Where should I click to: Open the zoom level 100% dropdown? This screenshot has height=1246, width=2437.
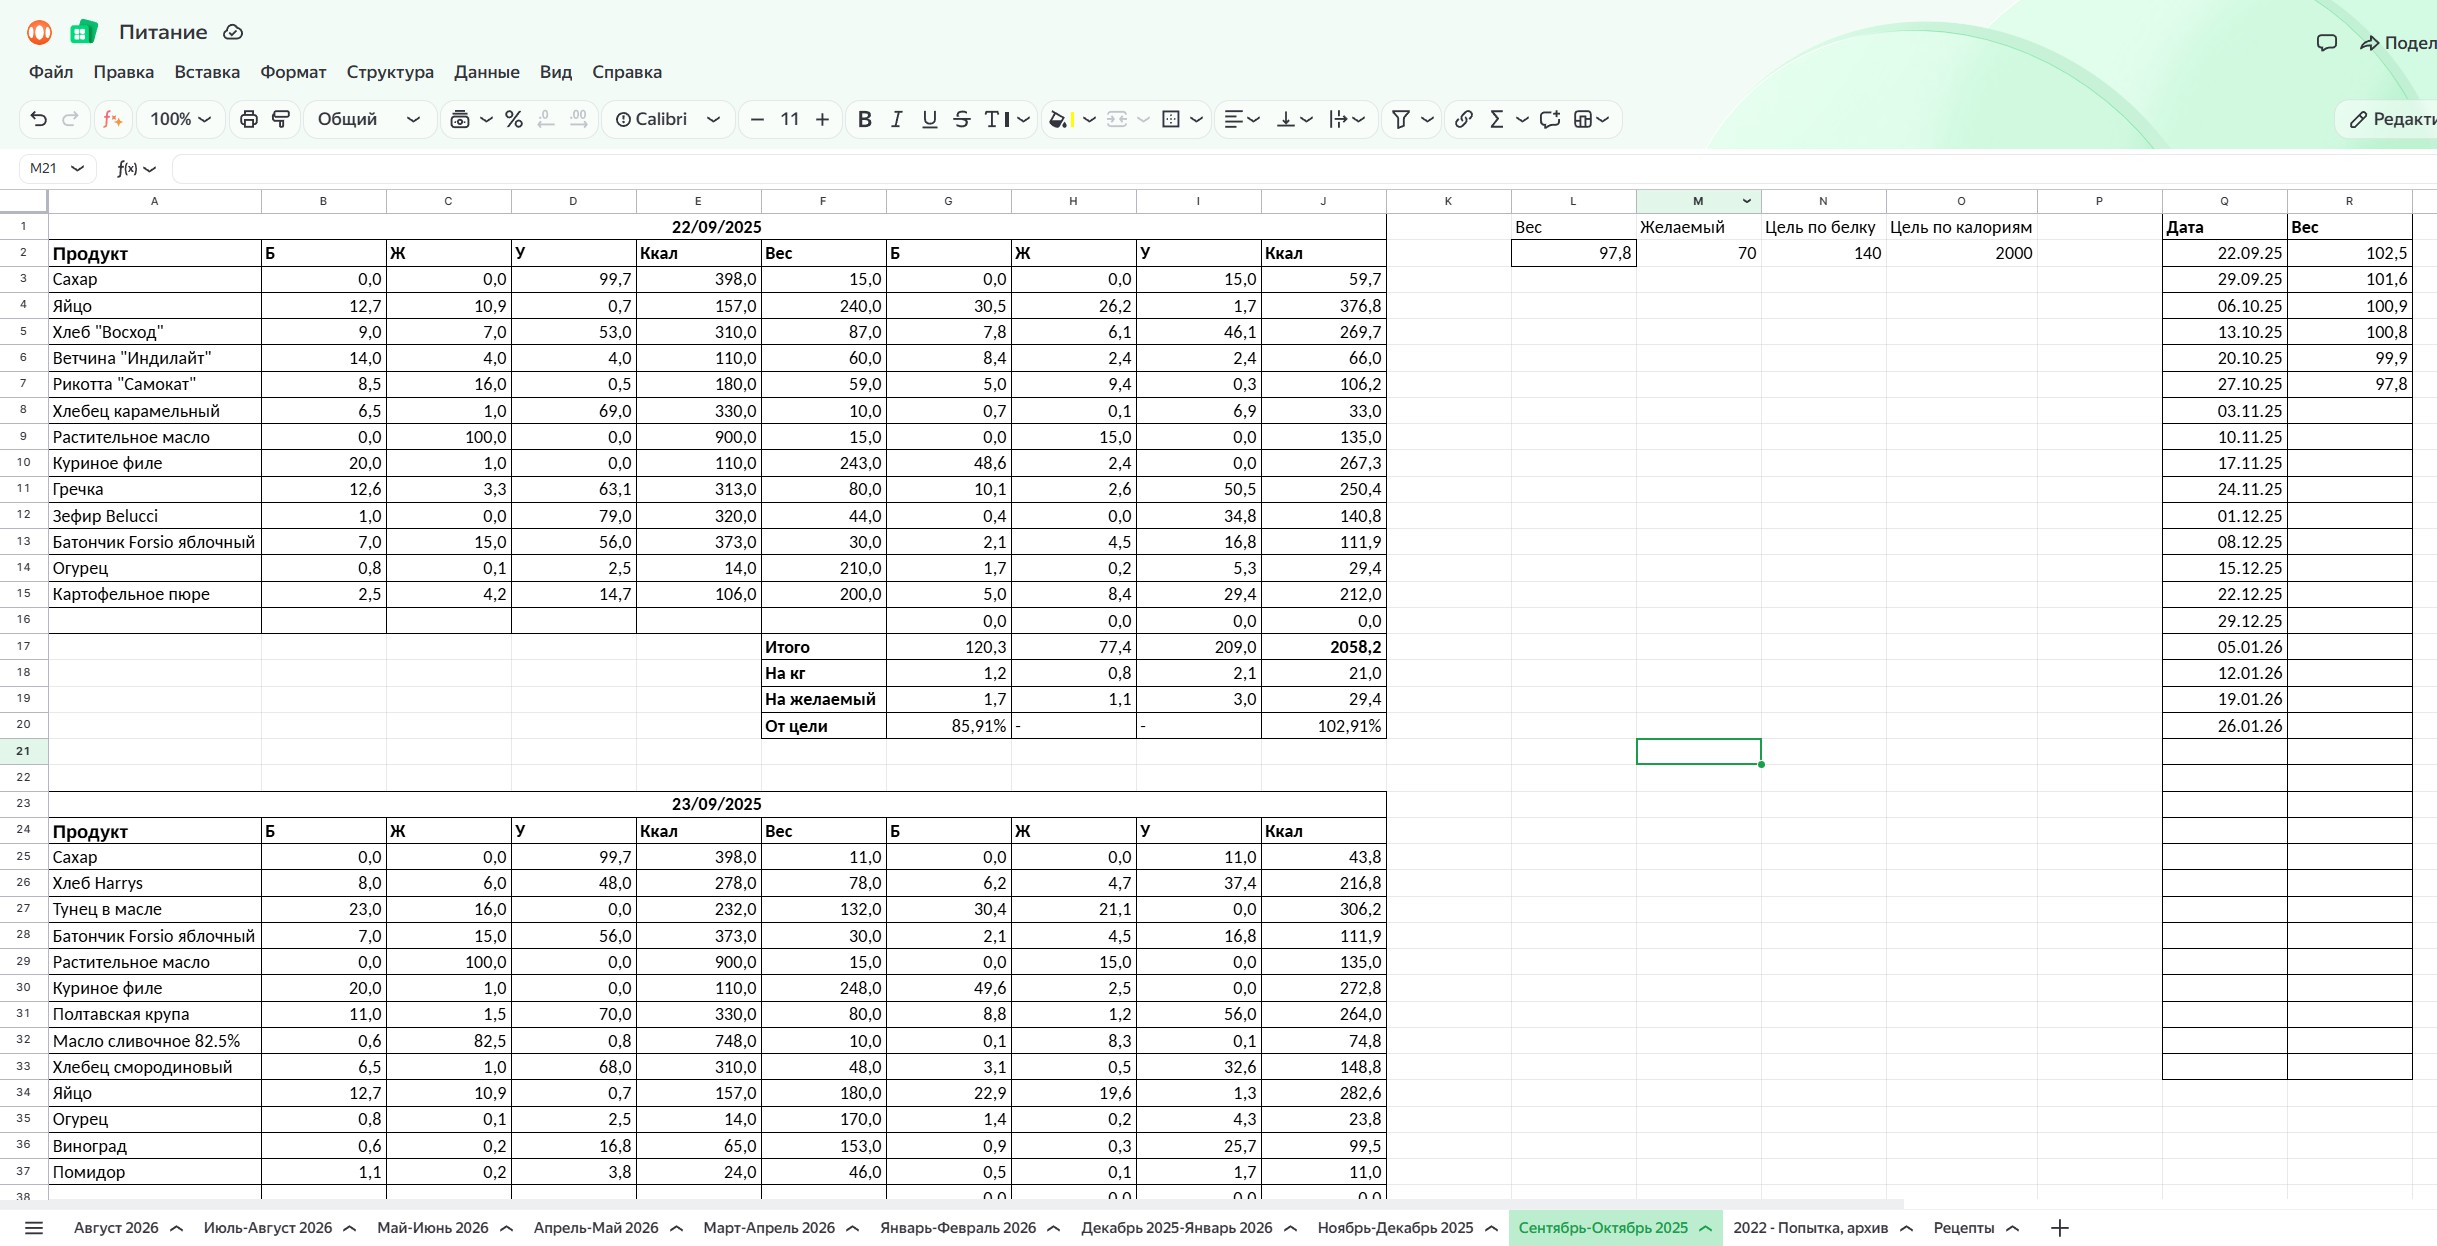click(x=181, y=119)
